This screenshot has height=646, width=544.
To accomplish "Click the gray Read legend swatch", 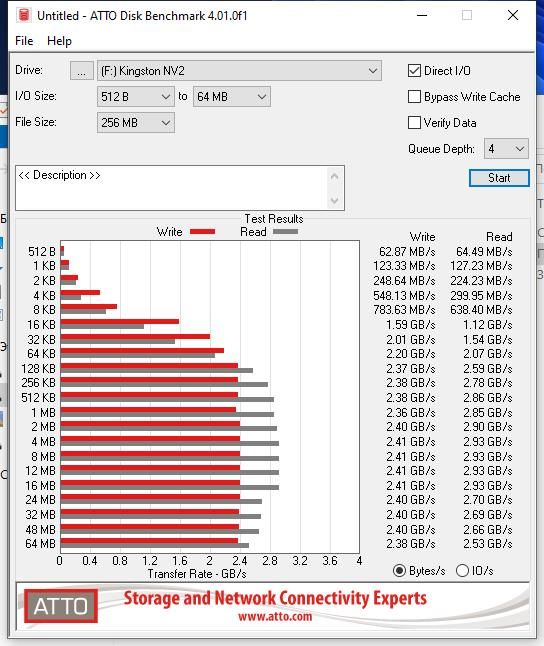I will point(285,232).
